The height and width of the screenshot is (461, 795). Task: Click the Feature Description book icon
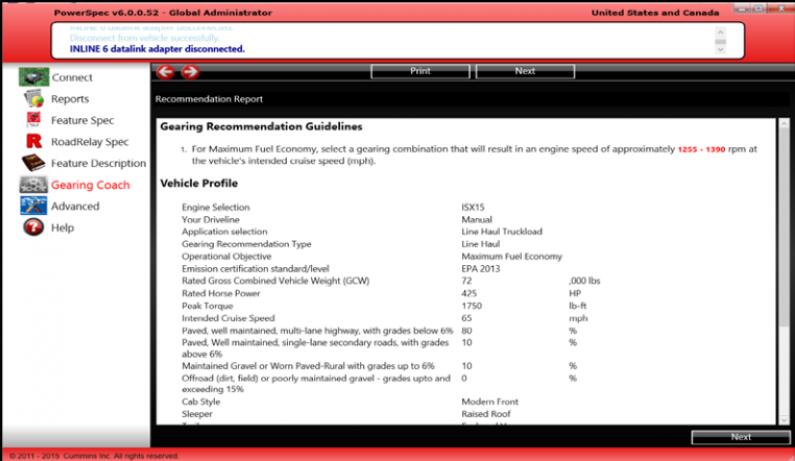pyautogui.click(x=34, y=163)
